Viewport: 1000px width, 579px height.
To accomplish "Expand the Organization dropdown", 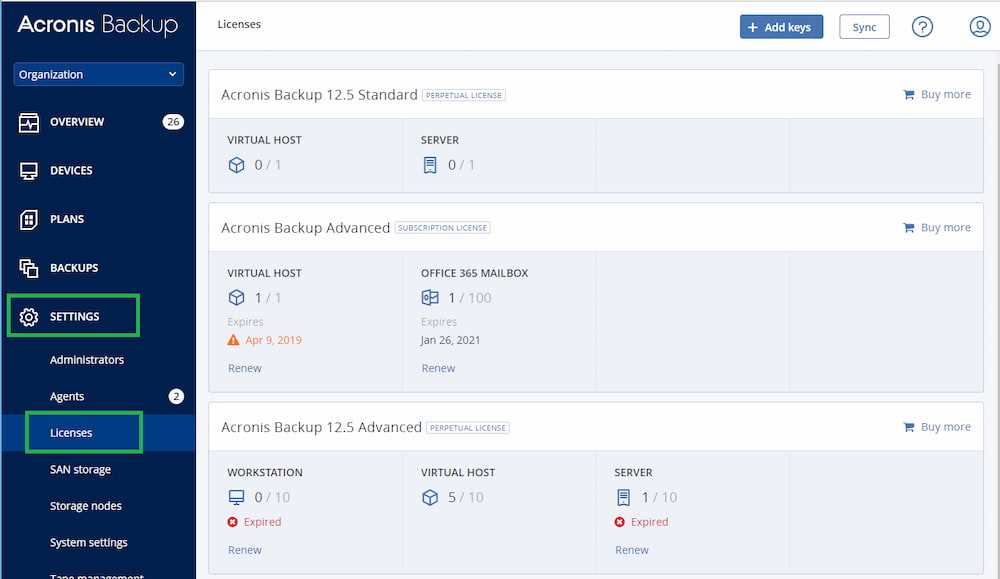I will 98,75.
